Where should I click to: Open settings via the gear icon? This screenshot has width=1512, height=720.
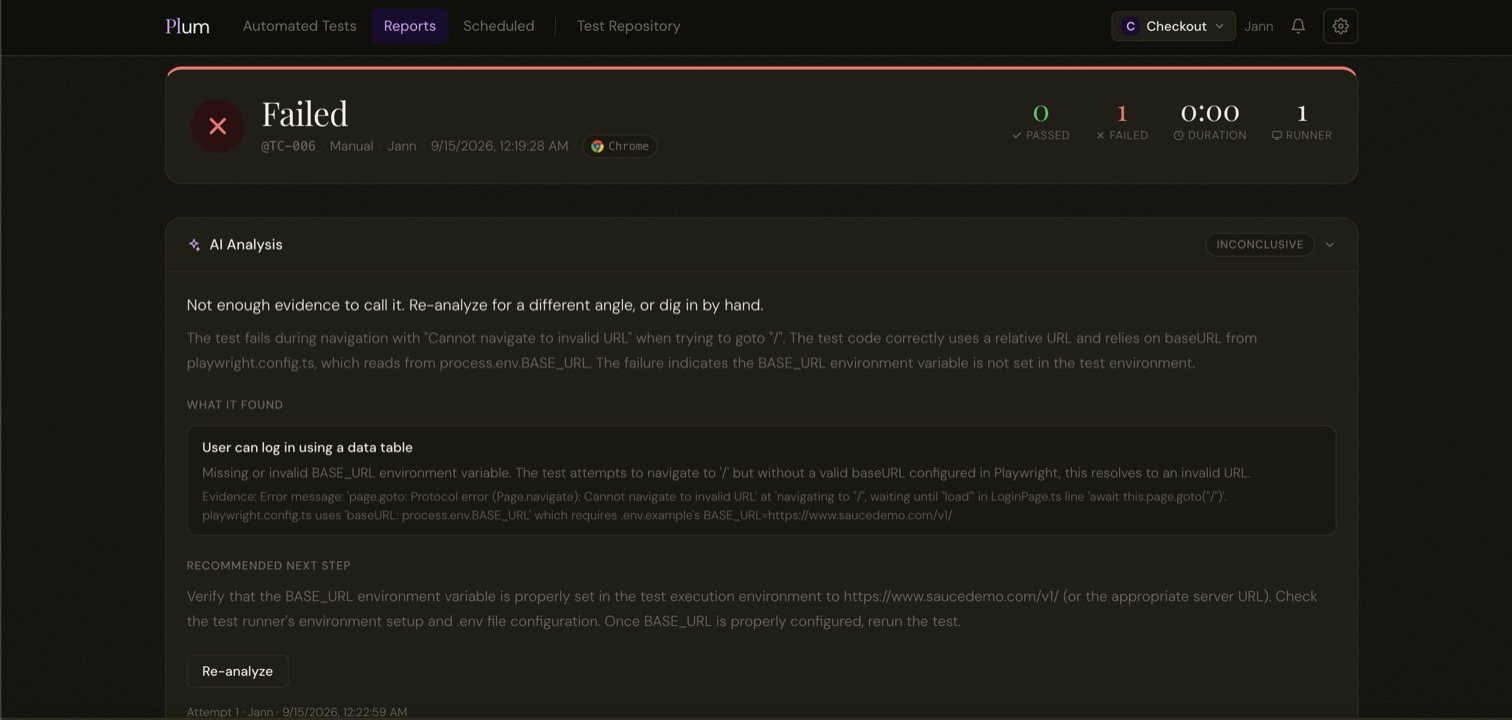coord(1341,26)
